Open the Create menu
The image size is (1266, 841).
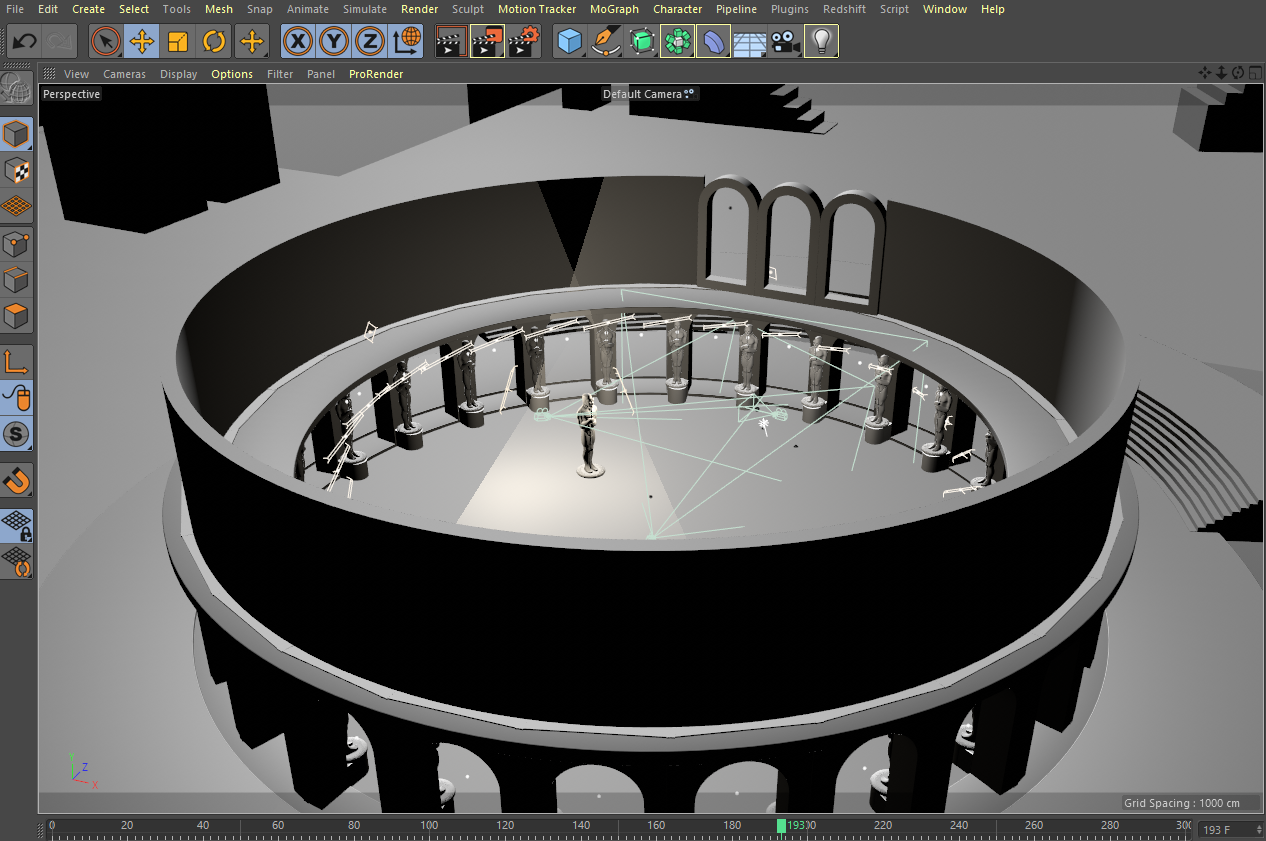(88, 9)
